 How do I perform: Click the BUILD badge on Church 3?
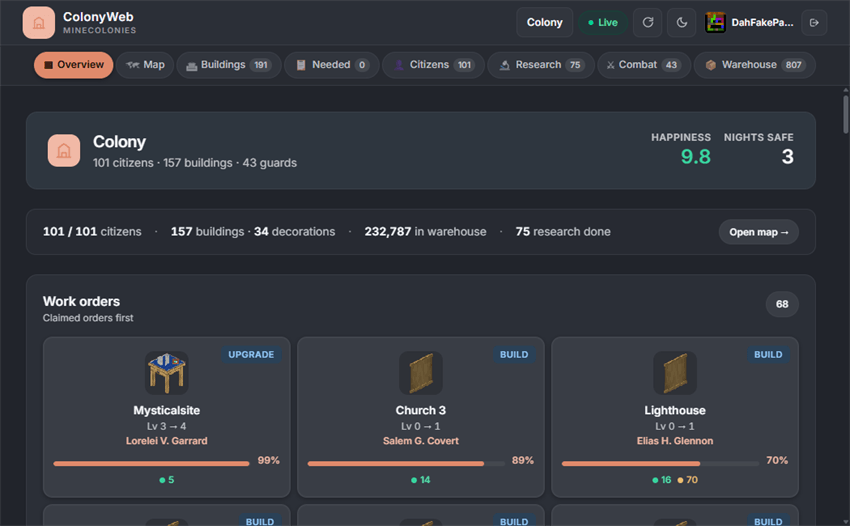click(x=514, y=355)
